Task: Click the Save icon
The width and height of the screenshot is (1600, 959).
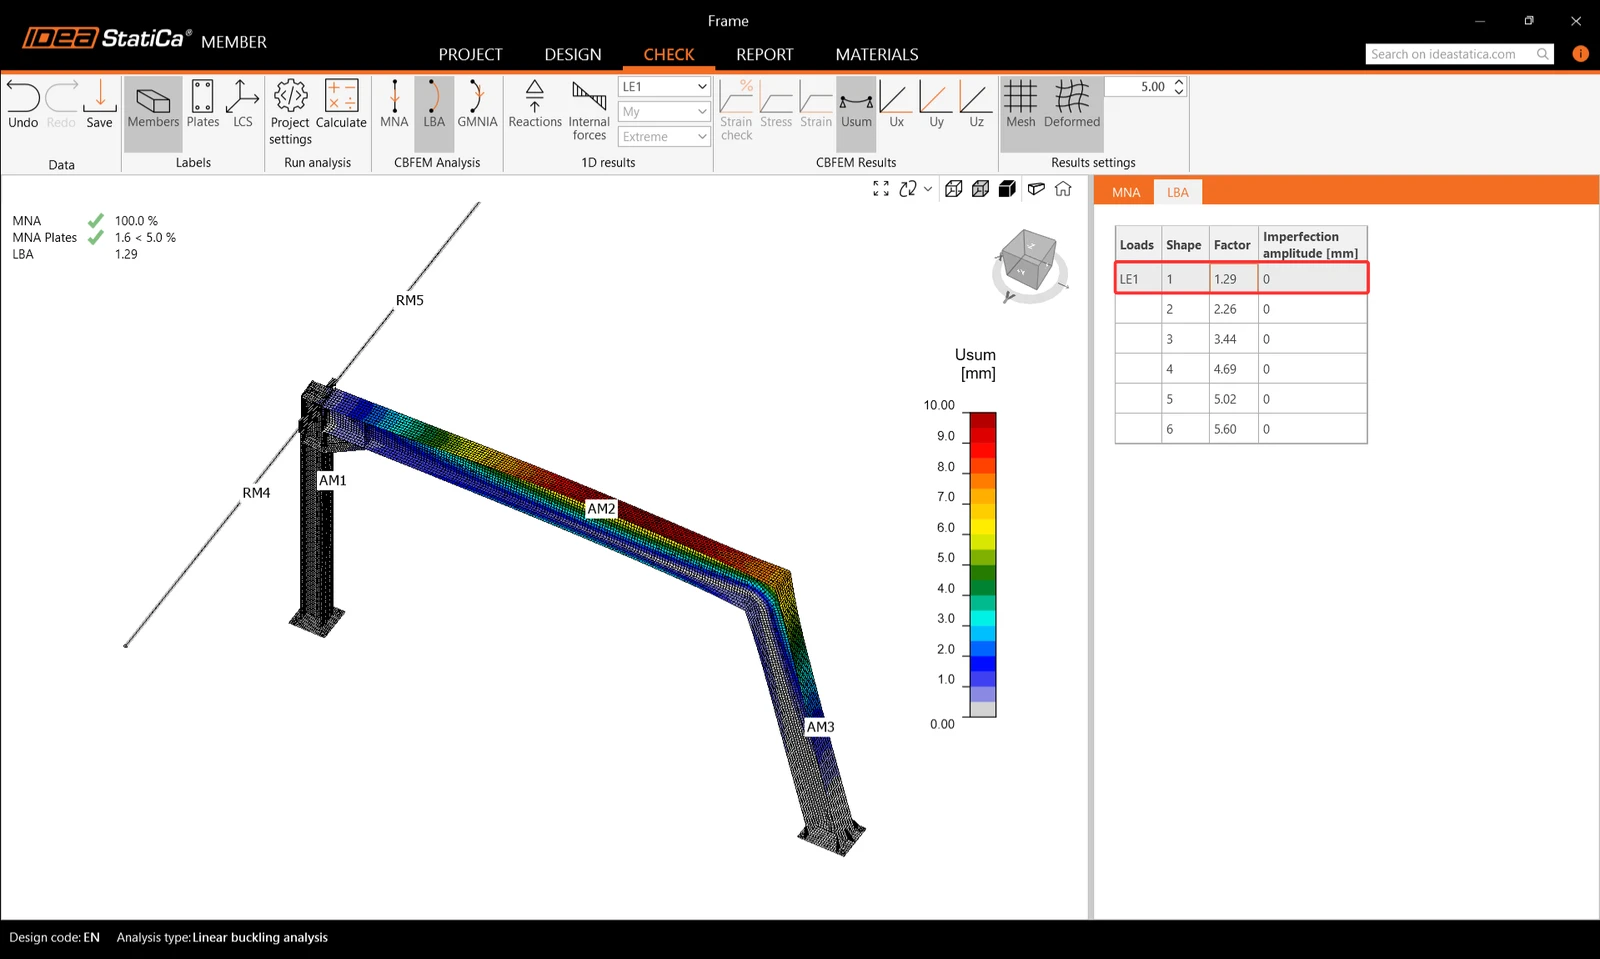Action: tap(99, 104)
